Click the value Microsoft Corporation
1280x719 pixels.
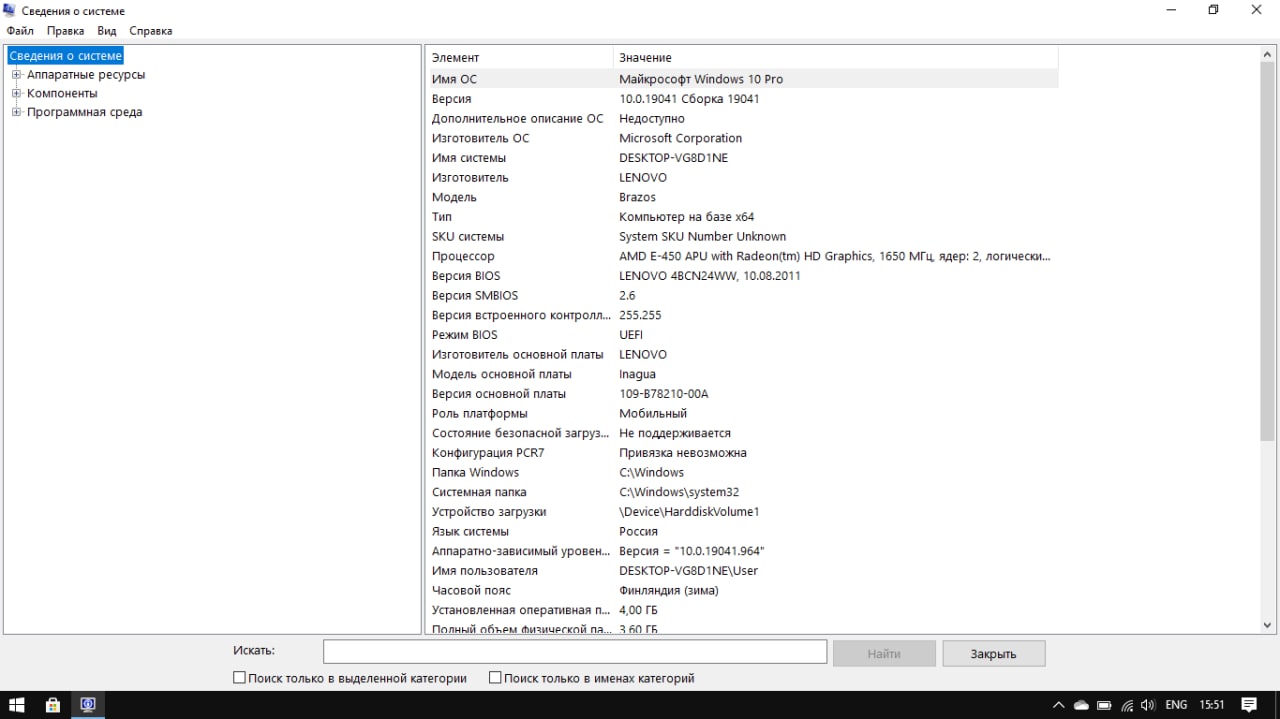680,138
